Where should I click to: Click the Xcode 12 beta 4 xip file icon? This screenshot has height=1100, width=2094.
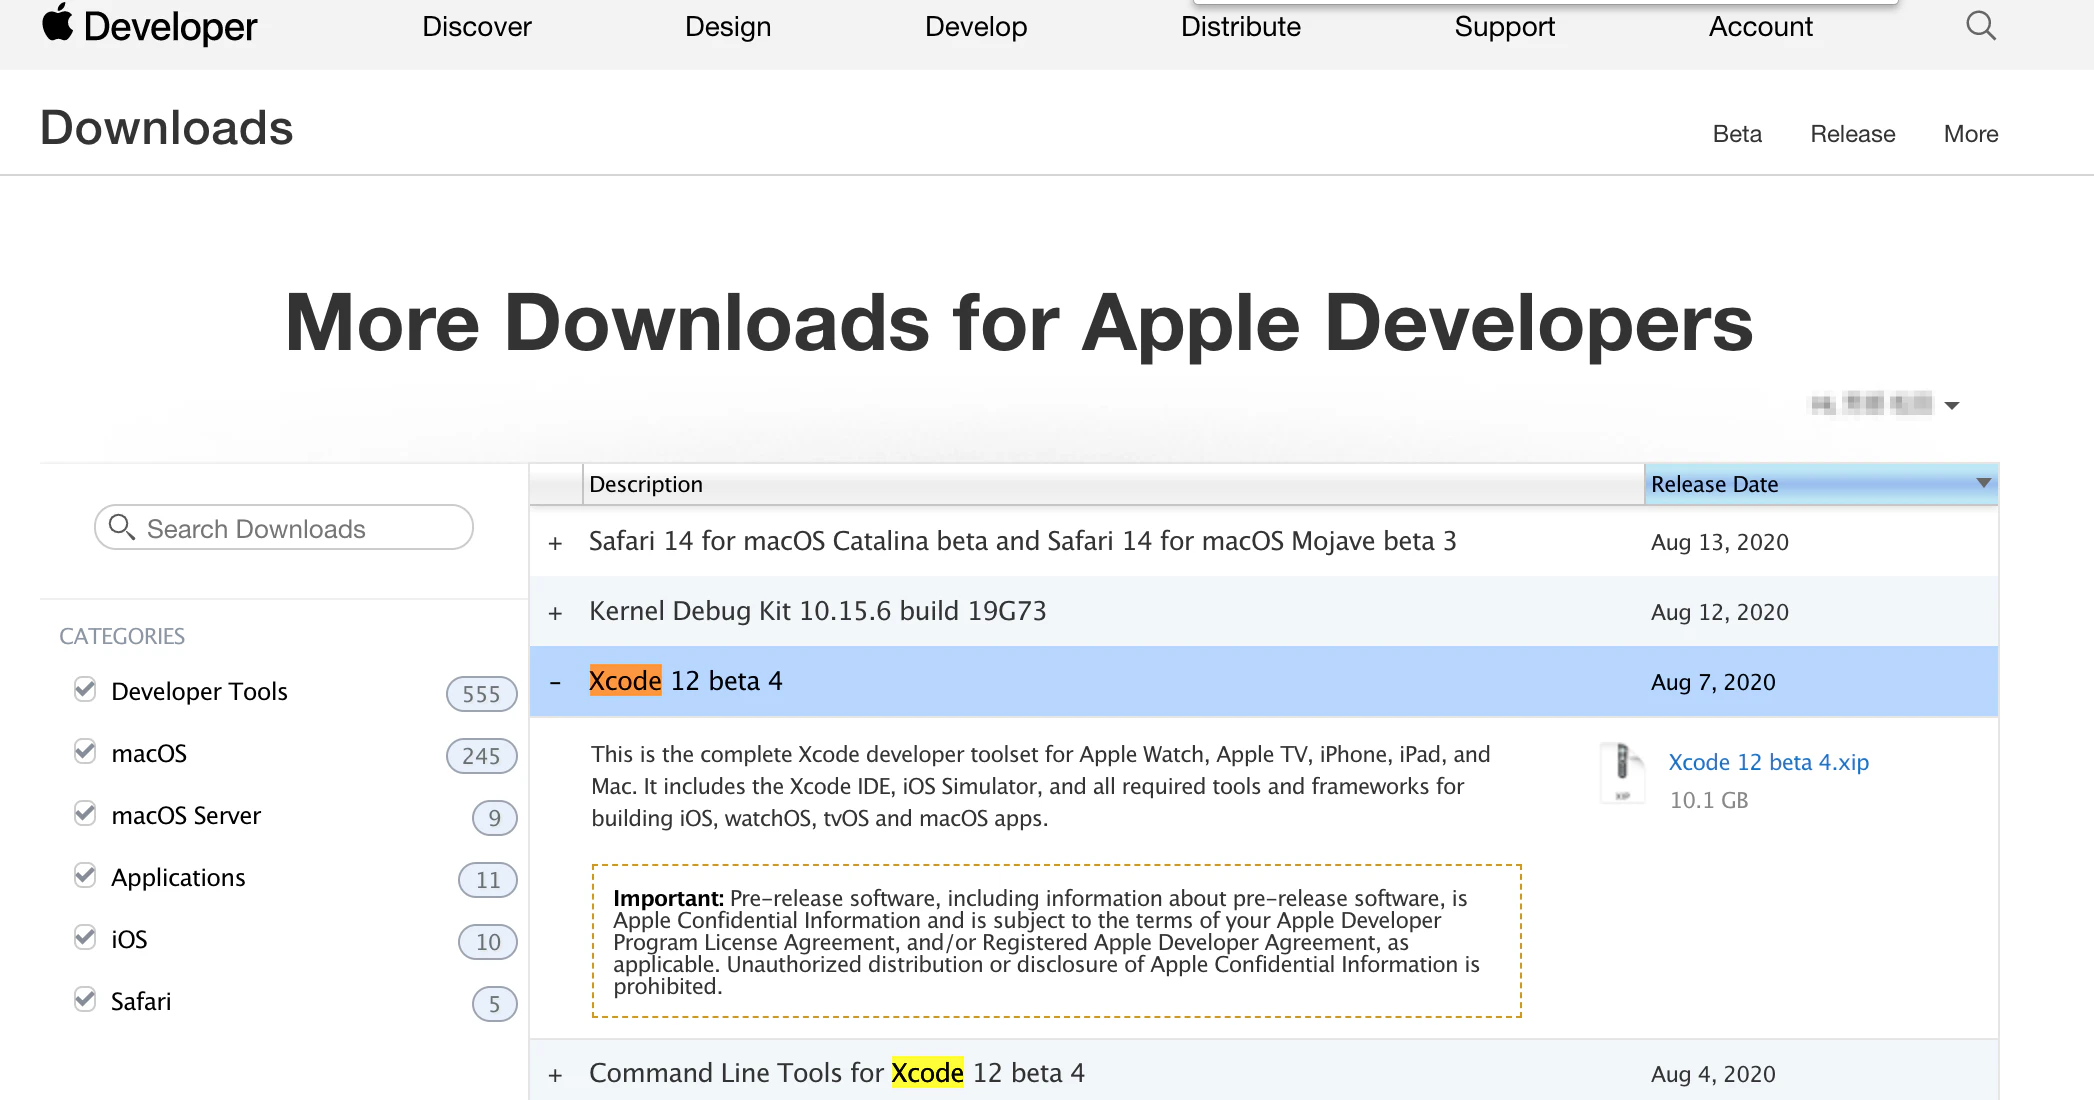coord(1623,773)
